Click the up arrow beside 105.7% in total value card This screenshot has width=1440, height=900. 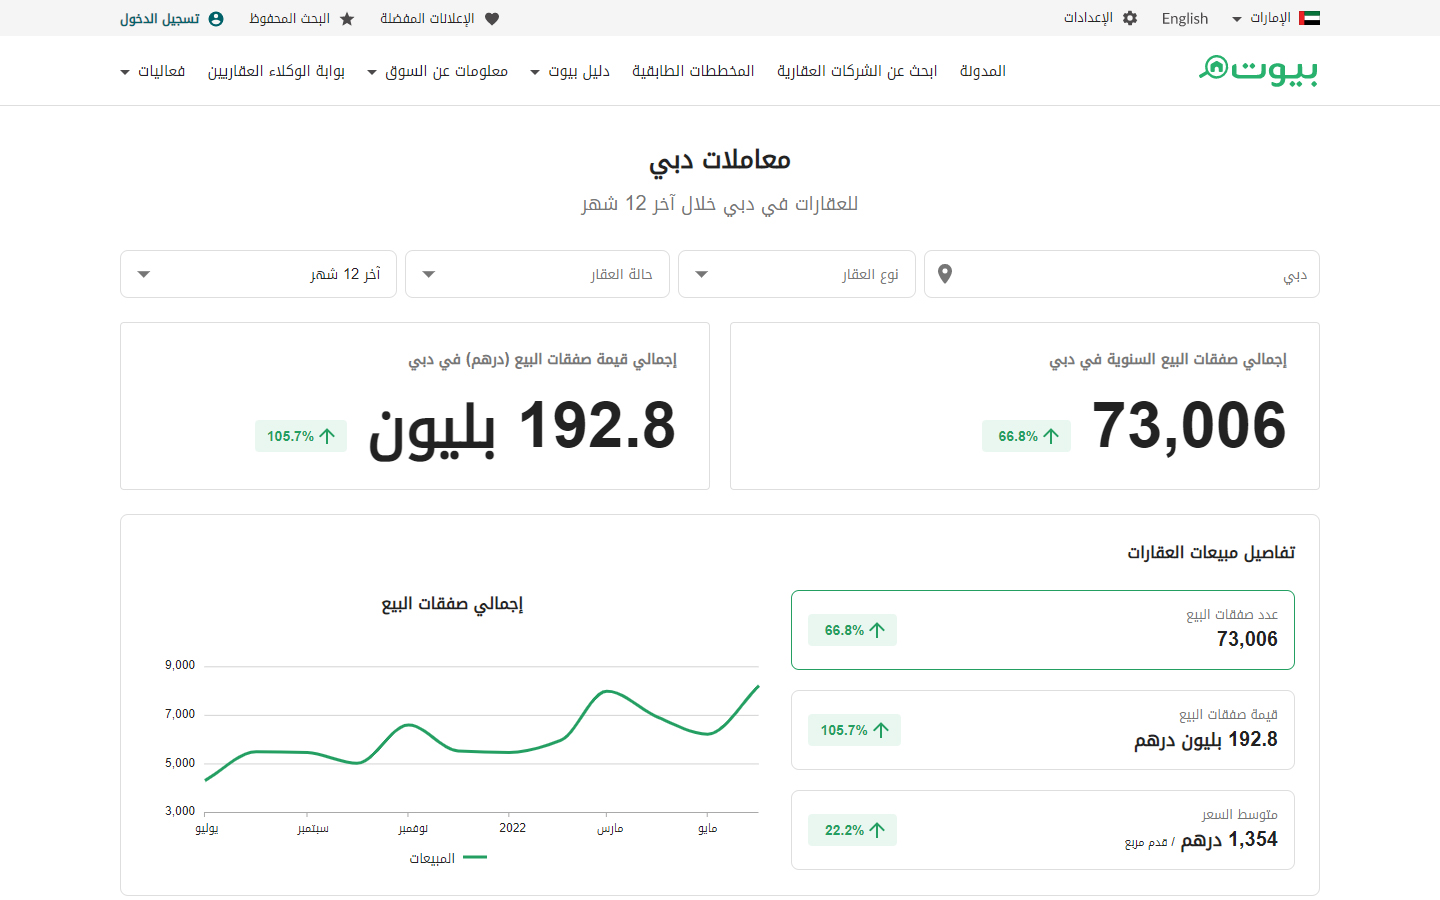327,436
